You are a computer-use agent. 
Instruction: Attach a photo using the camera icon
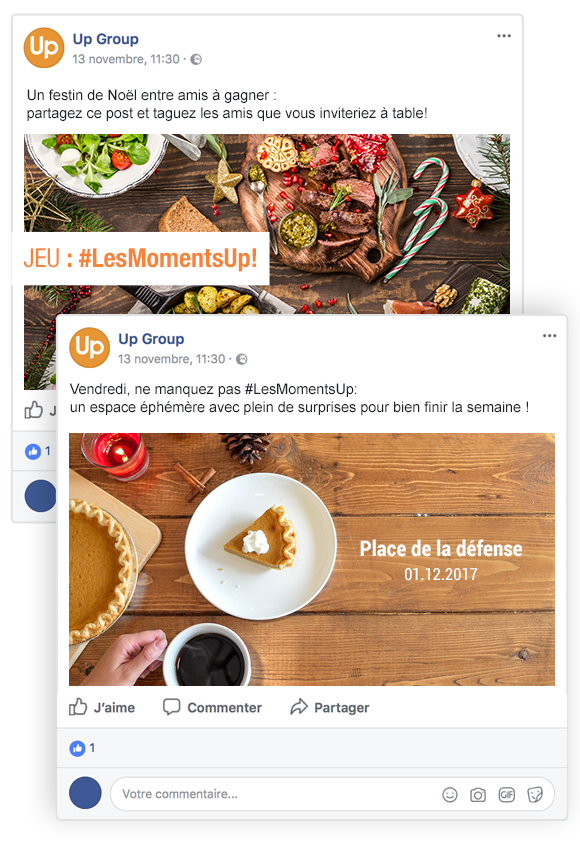tap(478, 795)
